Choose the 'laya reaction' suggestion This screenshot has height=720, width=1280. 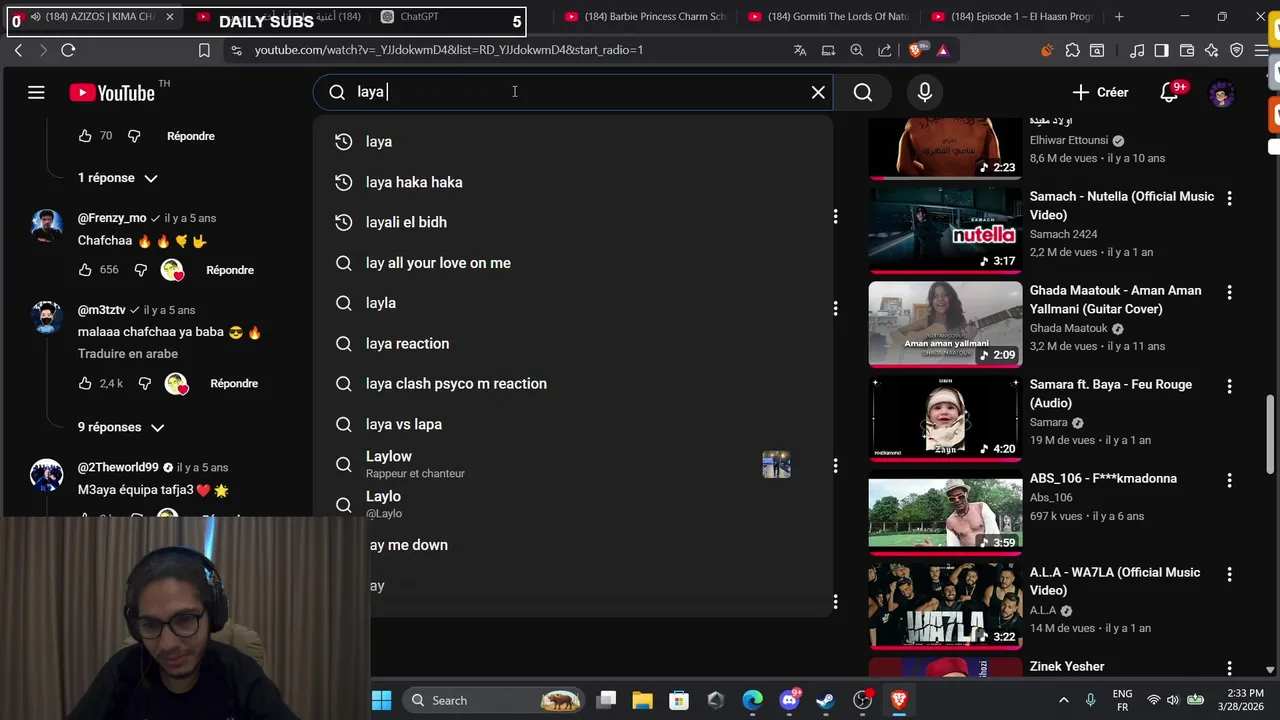coord(573,343)
